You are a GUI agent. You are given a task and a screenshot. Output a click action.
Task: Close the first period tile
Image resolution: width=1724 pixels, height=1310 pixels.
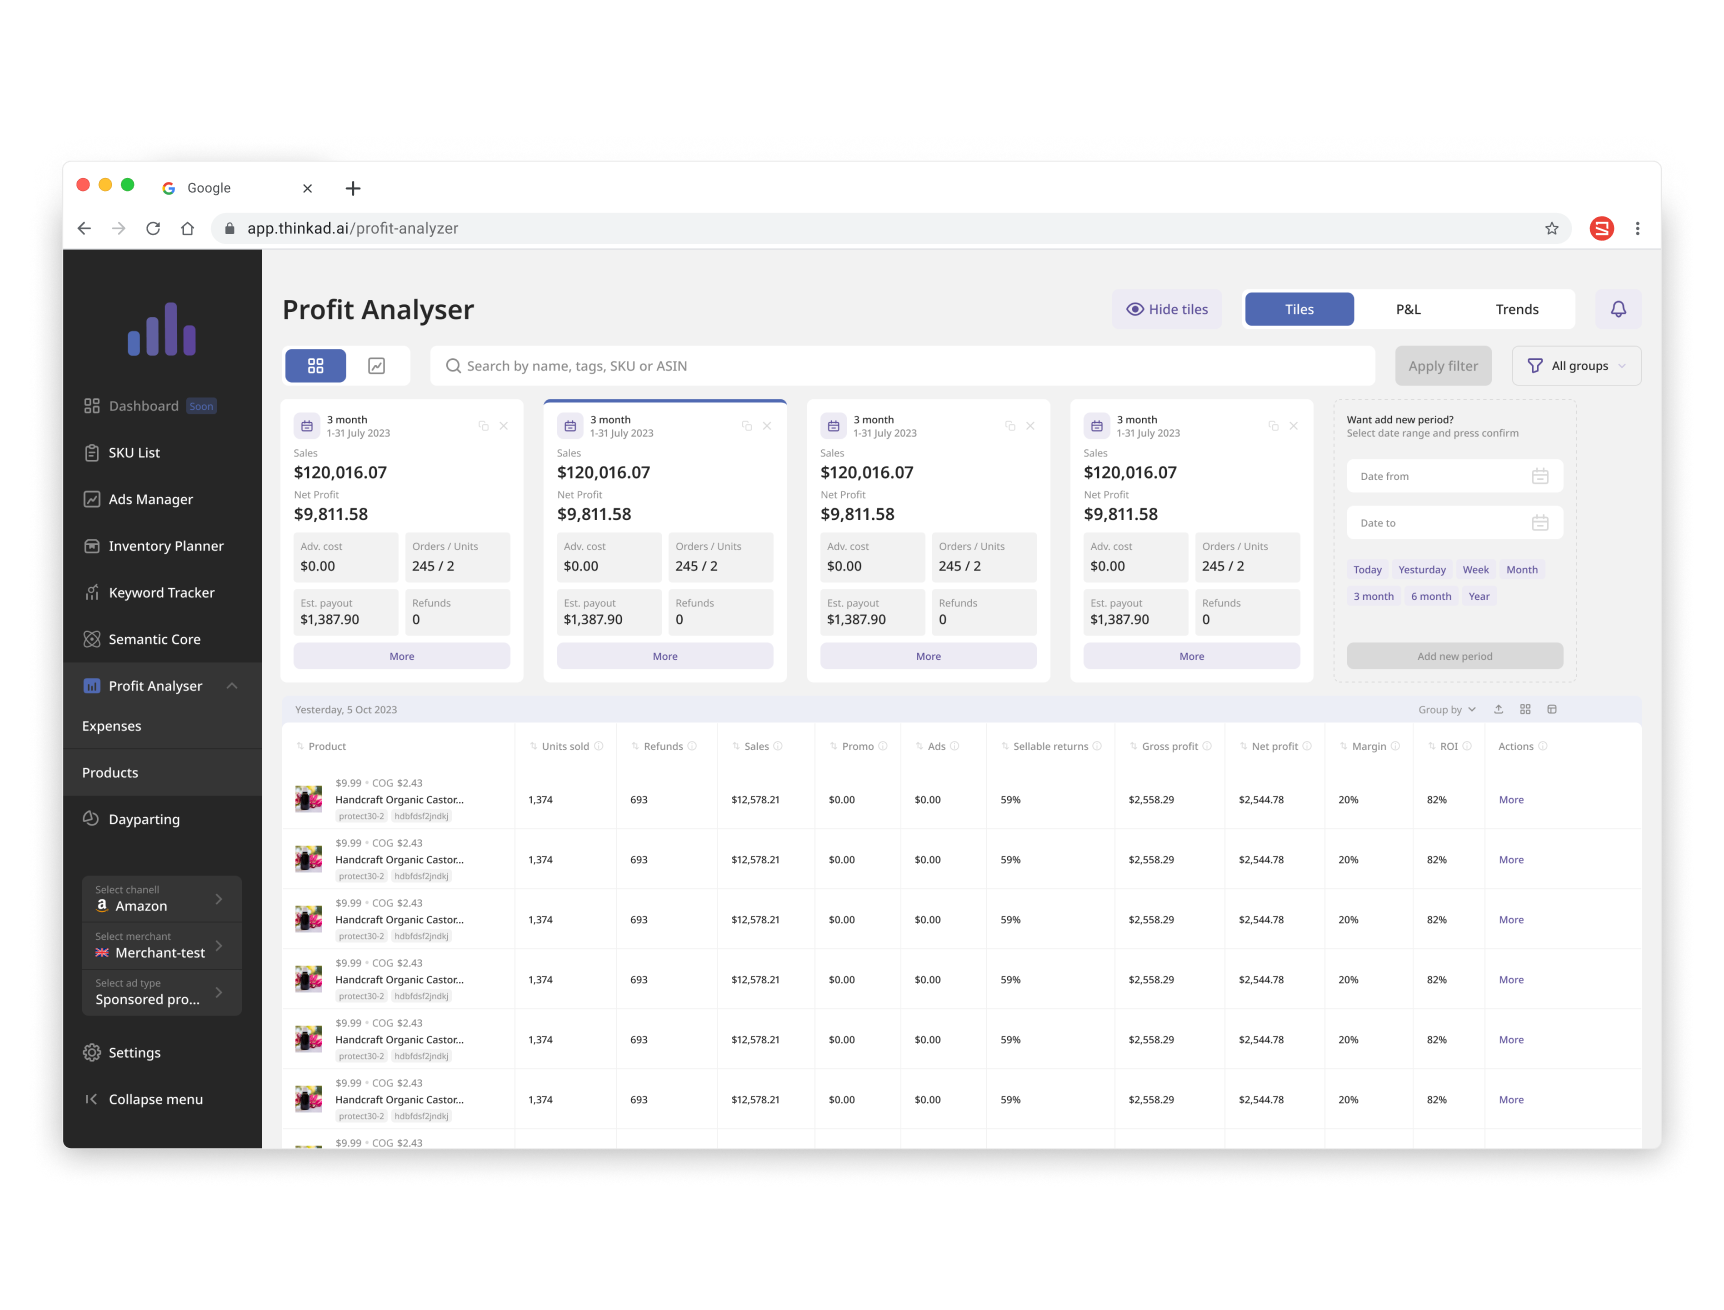(x=504, y=426)
